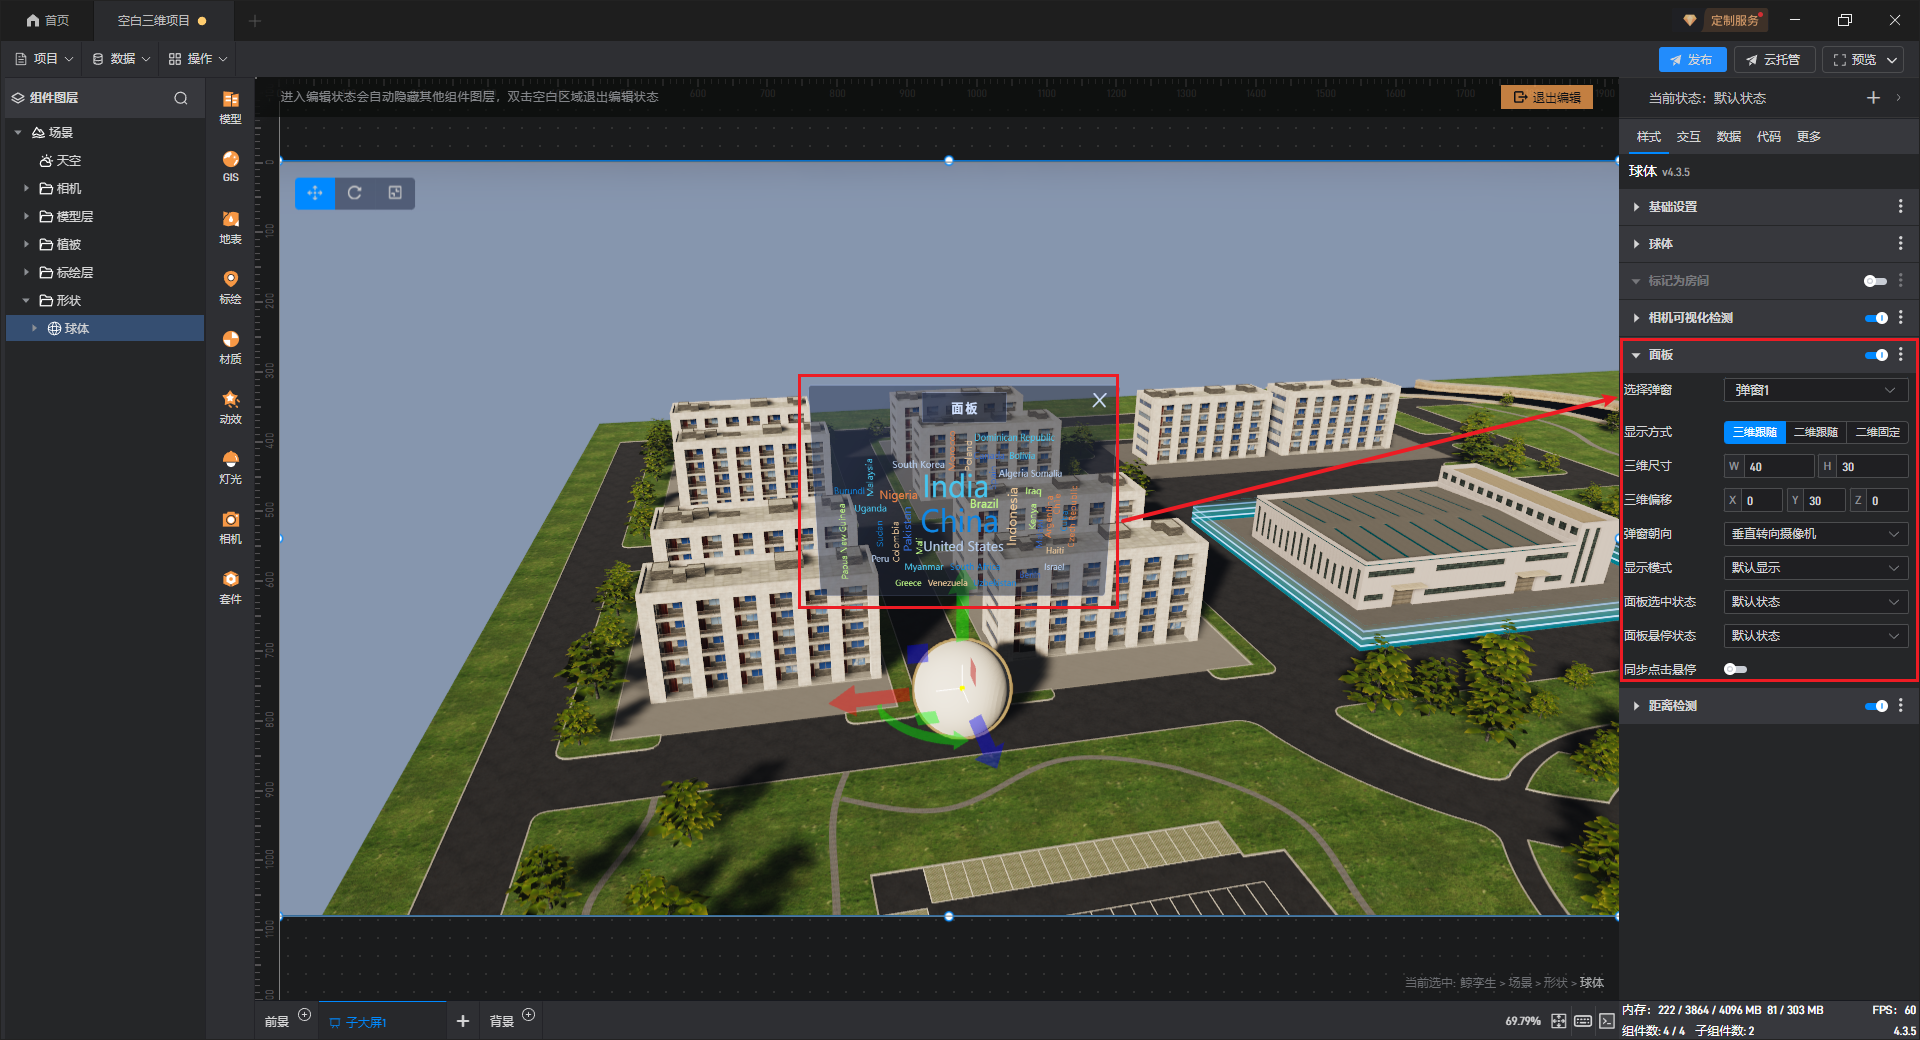Toggle 同步点击悬停 switch
The width and height of the screenshot is (1920, 1040).
click(1735, 669)
